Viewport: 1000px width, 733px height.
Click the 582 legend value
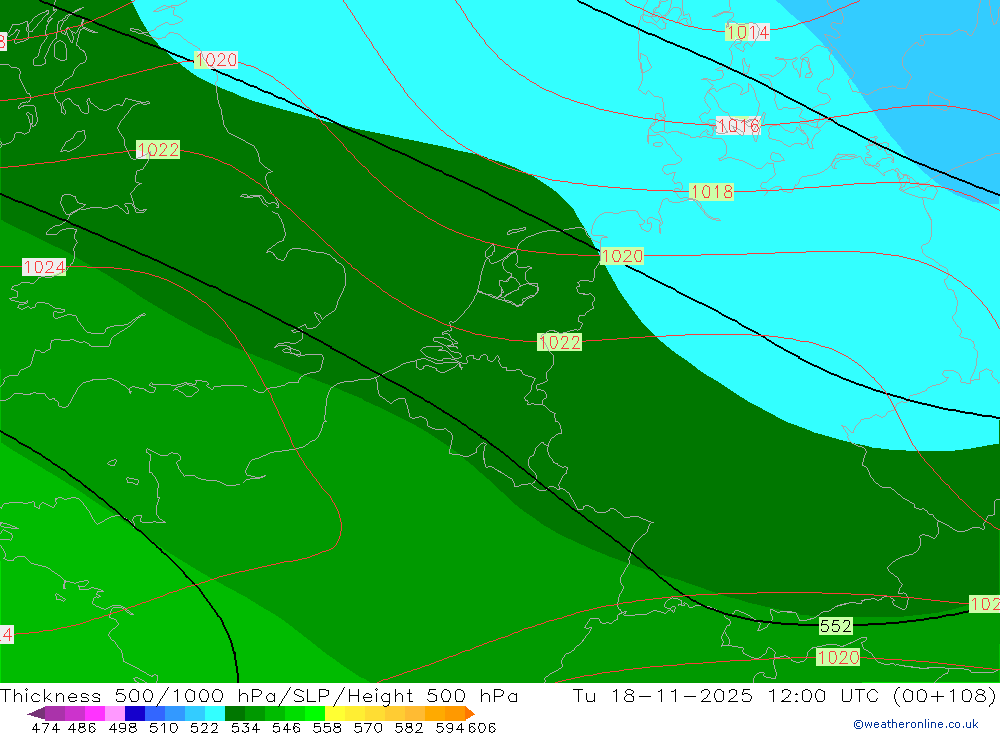click(409, 727)
